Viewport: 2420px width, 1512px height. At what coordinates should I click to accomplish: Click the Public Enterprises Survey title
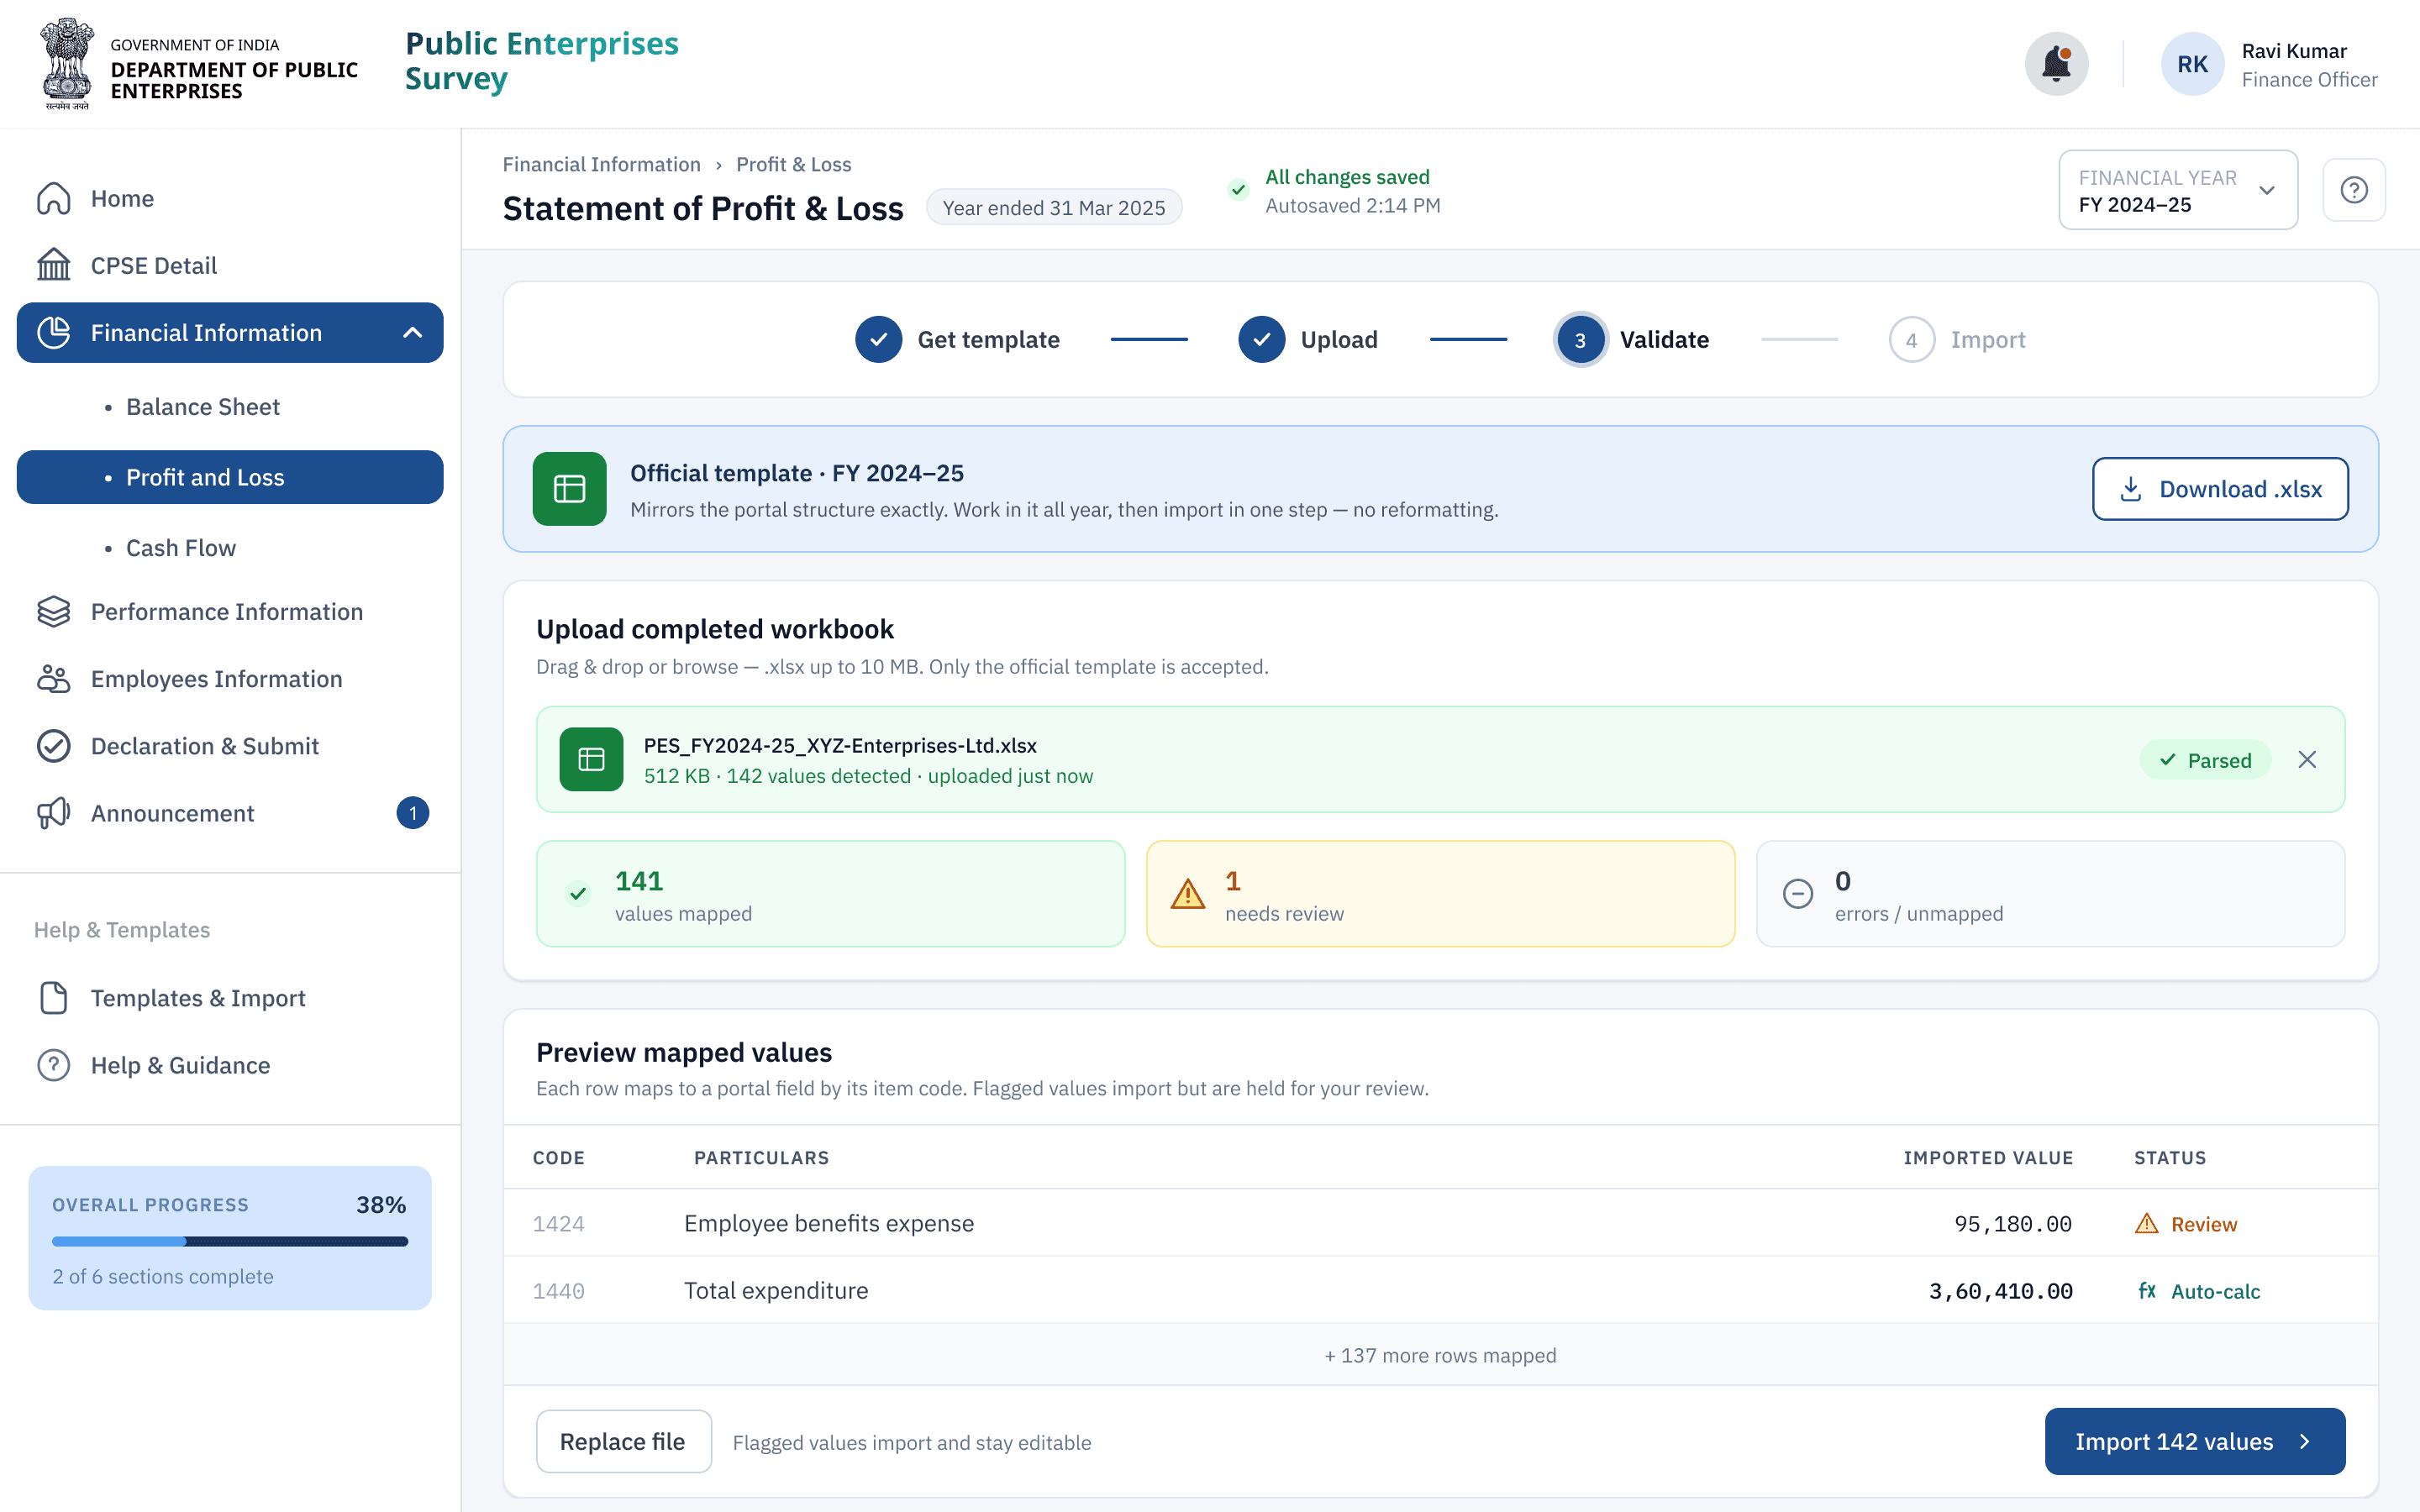pos(541,60)
